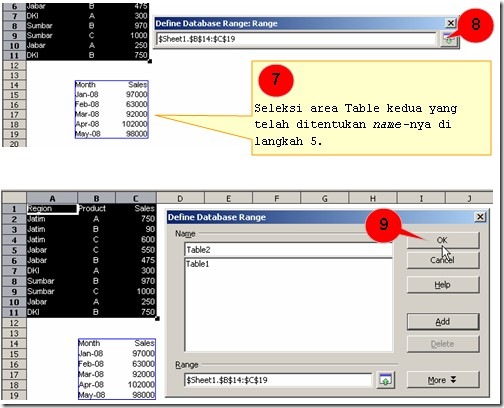Click the Add button
The image size is (504, 408).
pyautogui.click(x=443, y=322)
